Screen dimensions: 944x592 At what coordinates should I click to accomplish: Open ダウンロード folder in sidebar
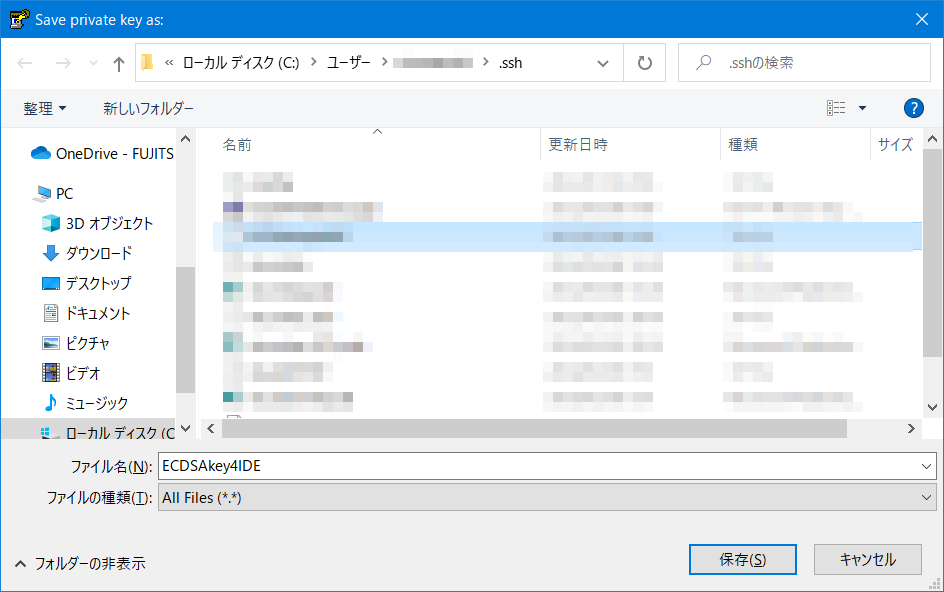(98, 253)
